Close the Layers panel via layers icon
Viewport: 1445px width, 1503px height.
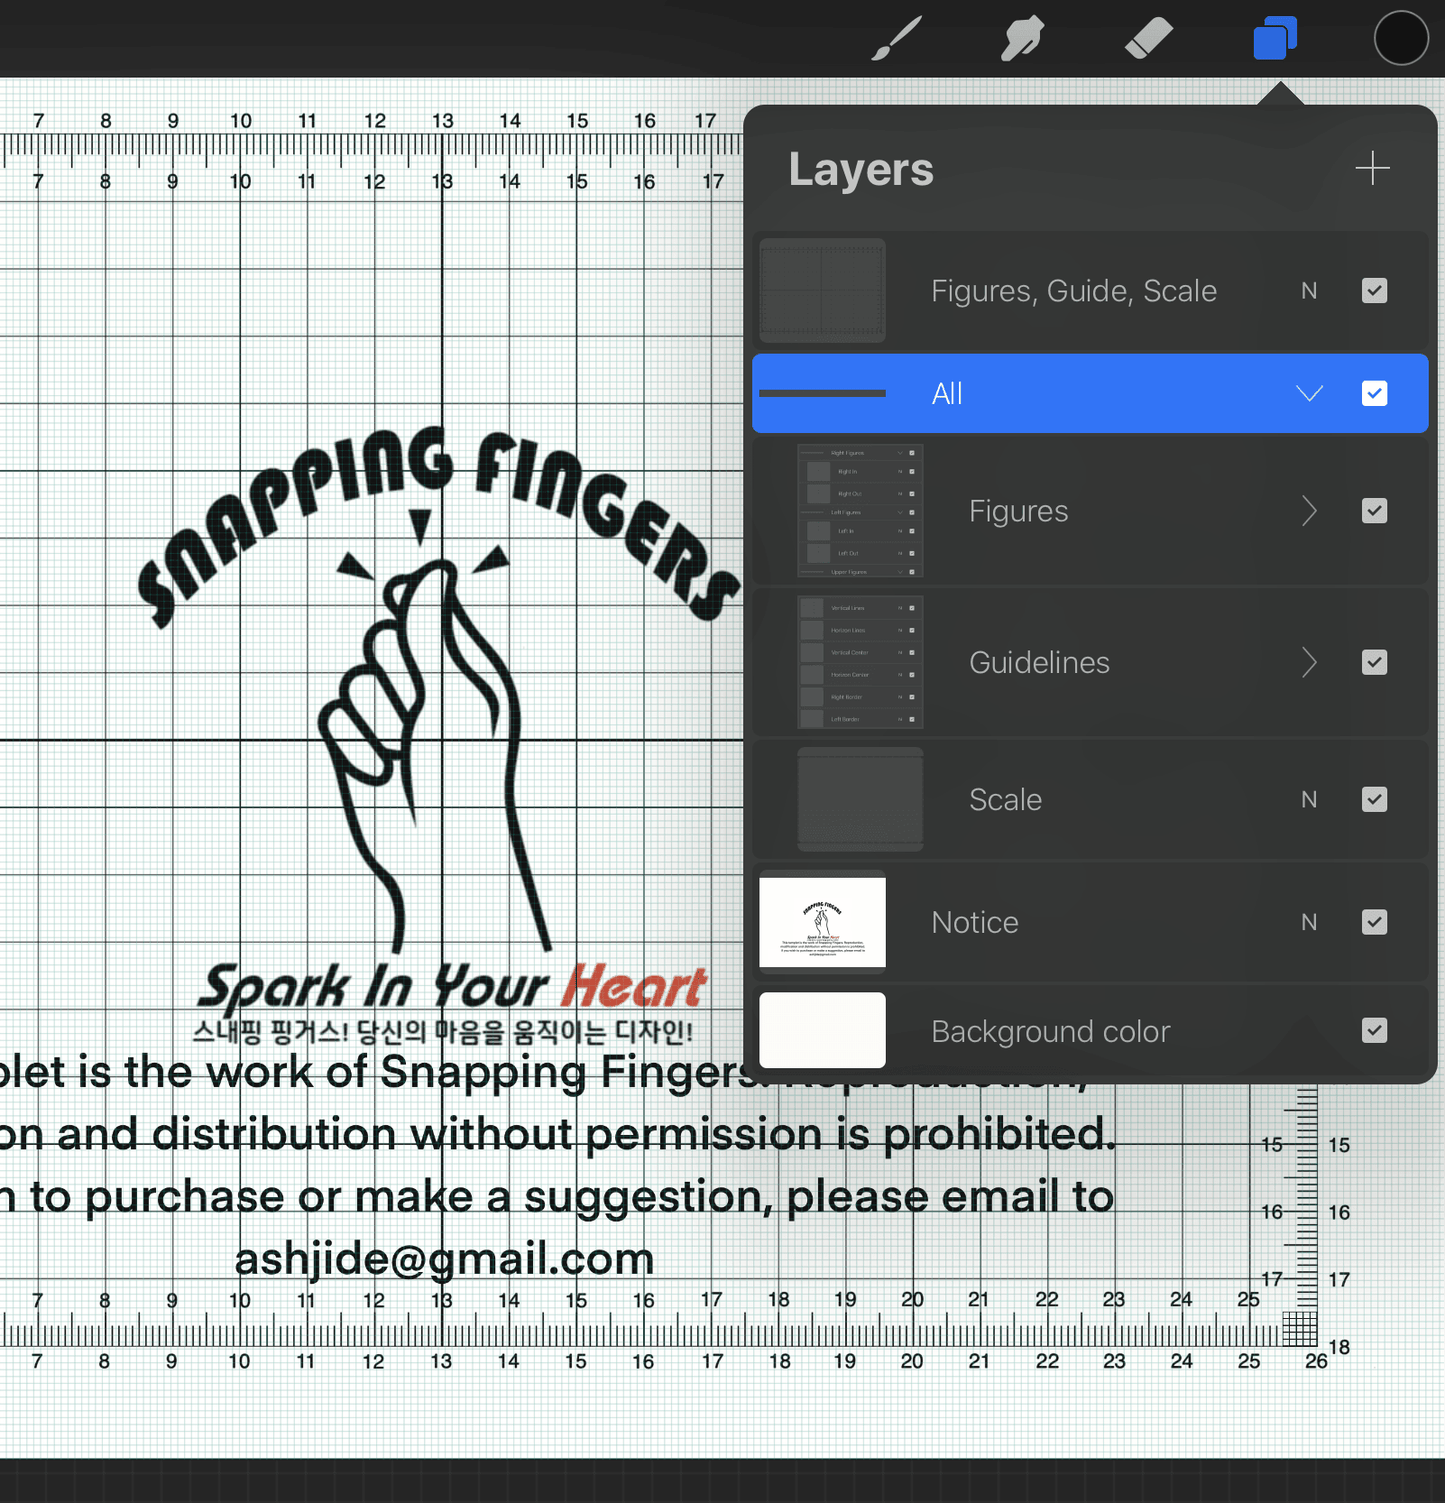click(x=1275, y=39)
